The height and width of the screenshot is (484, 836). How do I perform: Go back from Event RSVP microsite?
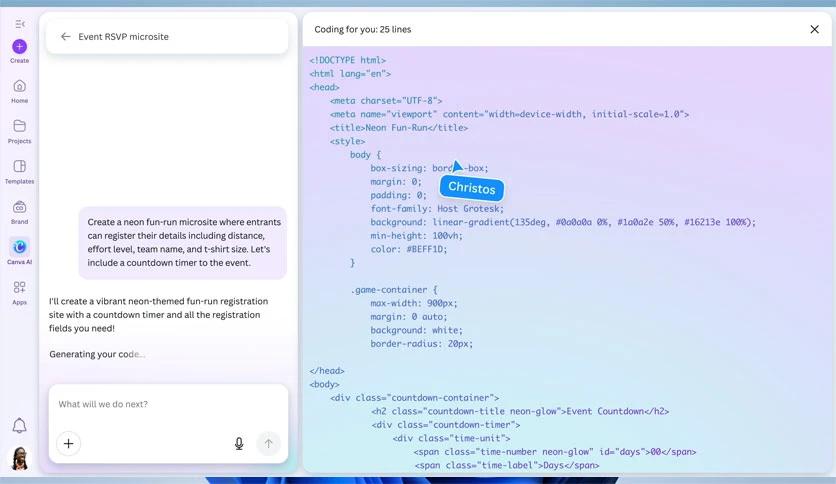click(x=65, y=36)
